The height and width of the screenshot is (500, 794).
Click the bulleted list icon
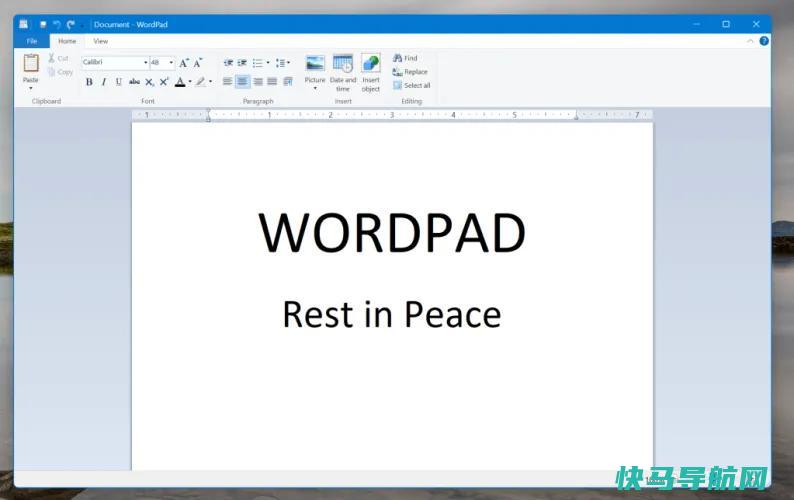258,63
